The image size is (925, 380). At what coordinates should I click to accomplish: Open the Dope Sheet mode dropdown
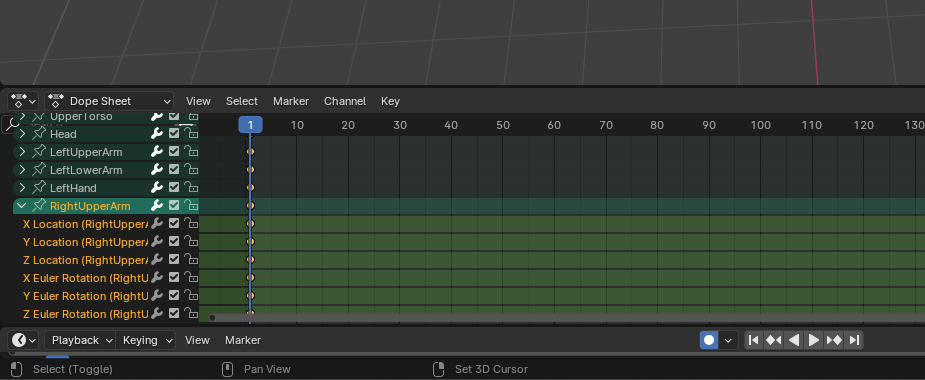pyautogui.click(x=109, y=101)
